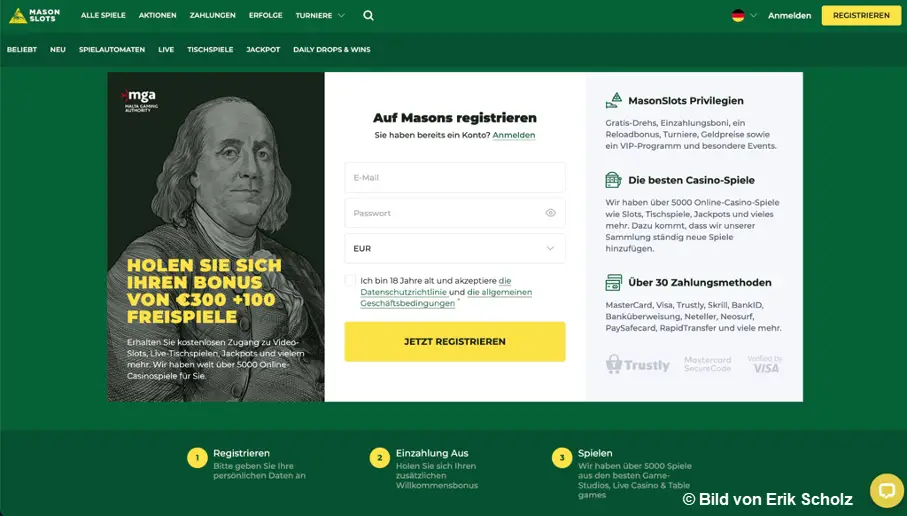This screenshot has height=516, width=907.
Task: Open the live chat bubble icon
Action: click(x=887, y=491)
